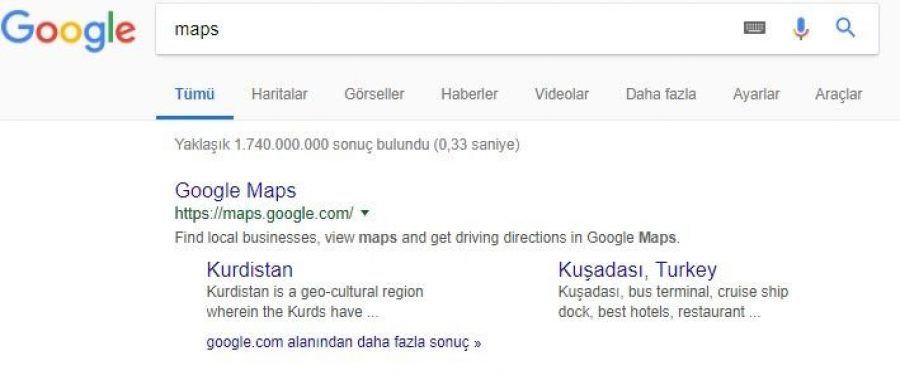Click the snippet 'Find local businesses, view maps'
900x390 pixels.
pos(286,238)
